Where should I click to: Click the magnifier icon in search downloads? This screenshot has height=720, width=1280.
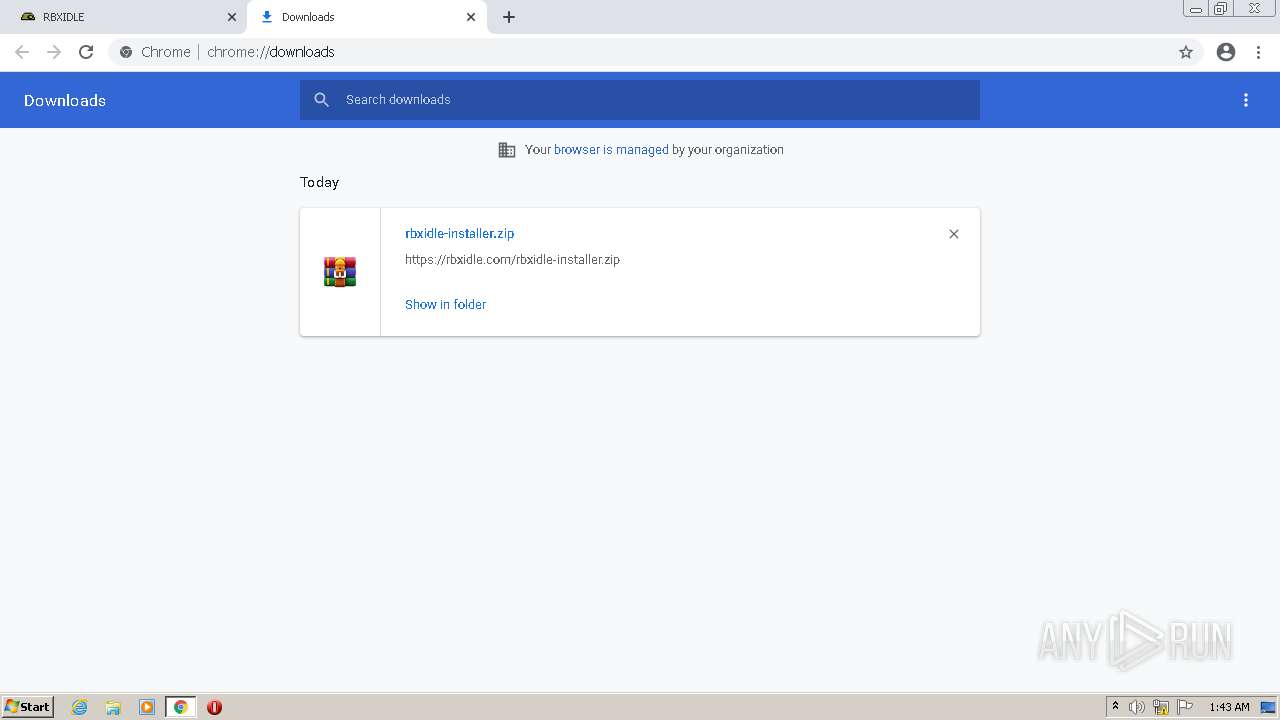coord(321,100)
